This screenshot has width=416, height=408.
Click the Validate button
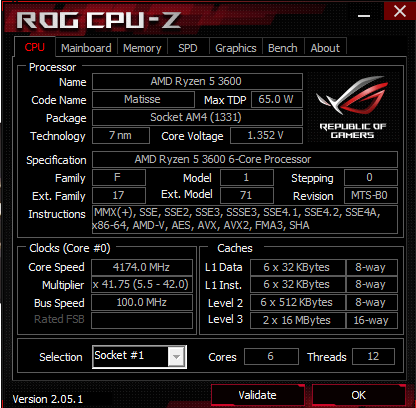(x=258, y=395)
